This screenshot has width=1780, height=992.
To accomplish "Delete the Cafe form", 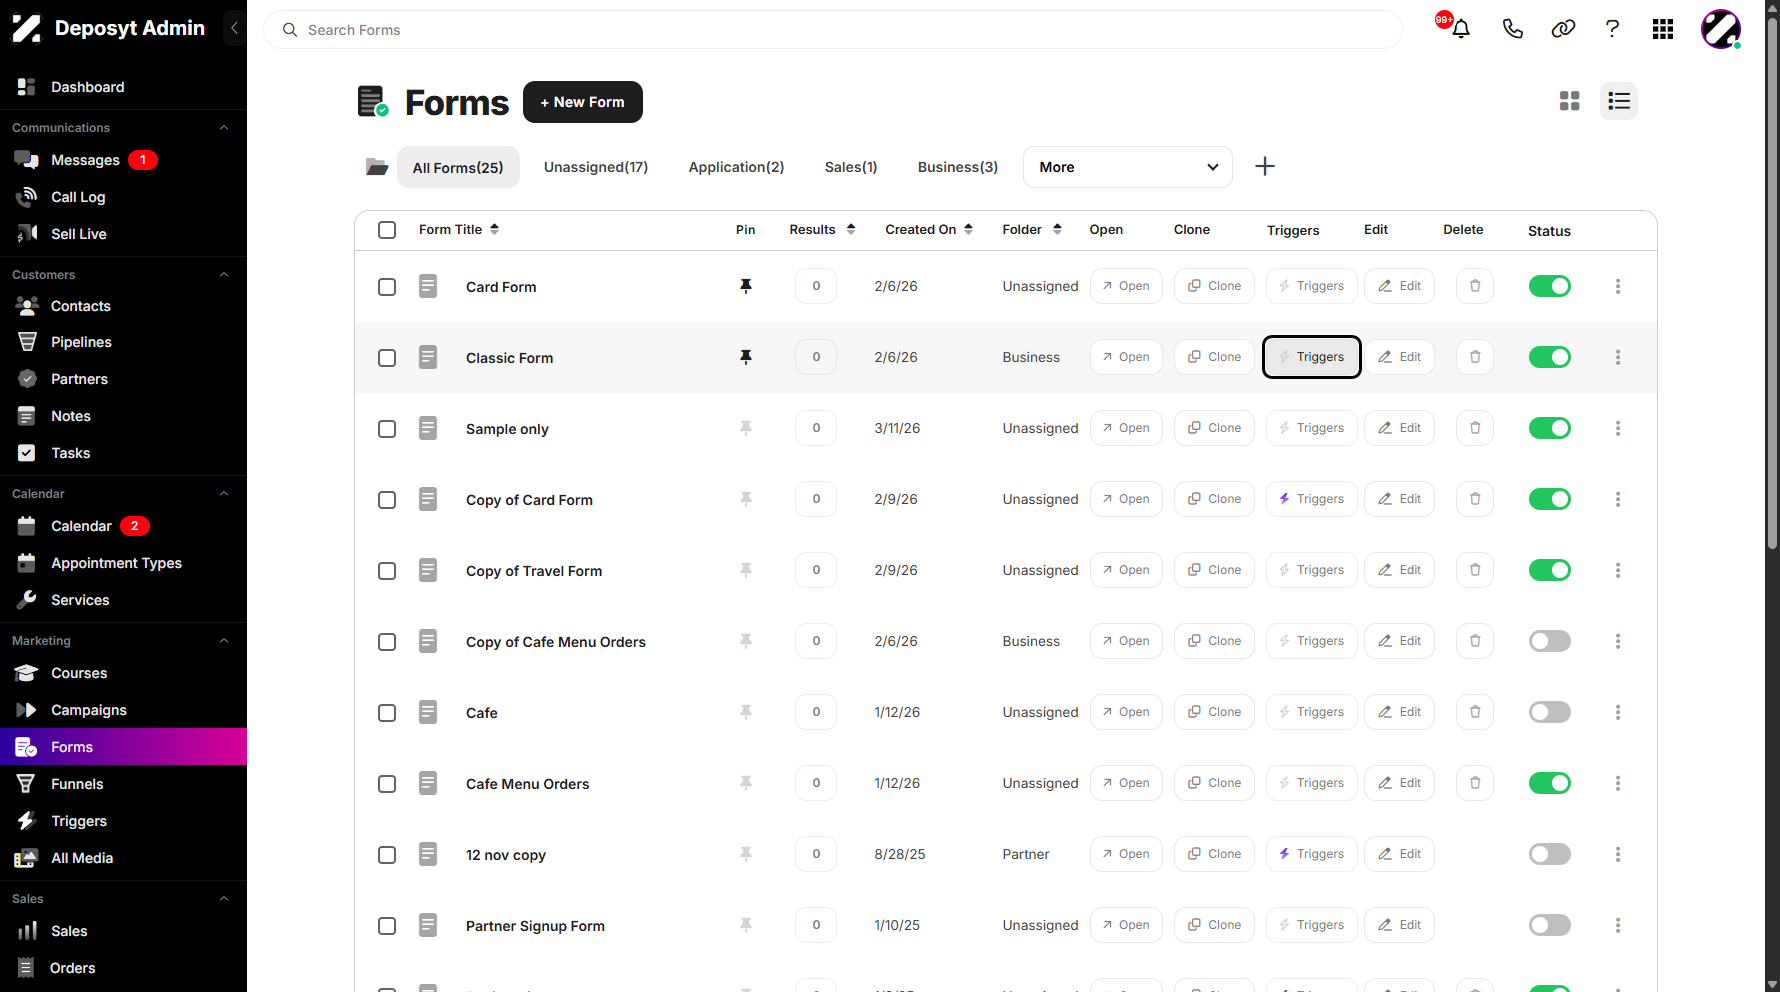I will (1475, 712).
